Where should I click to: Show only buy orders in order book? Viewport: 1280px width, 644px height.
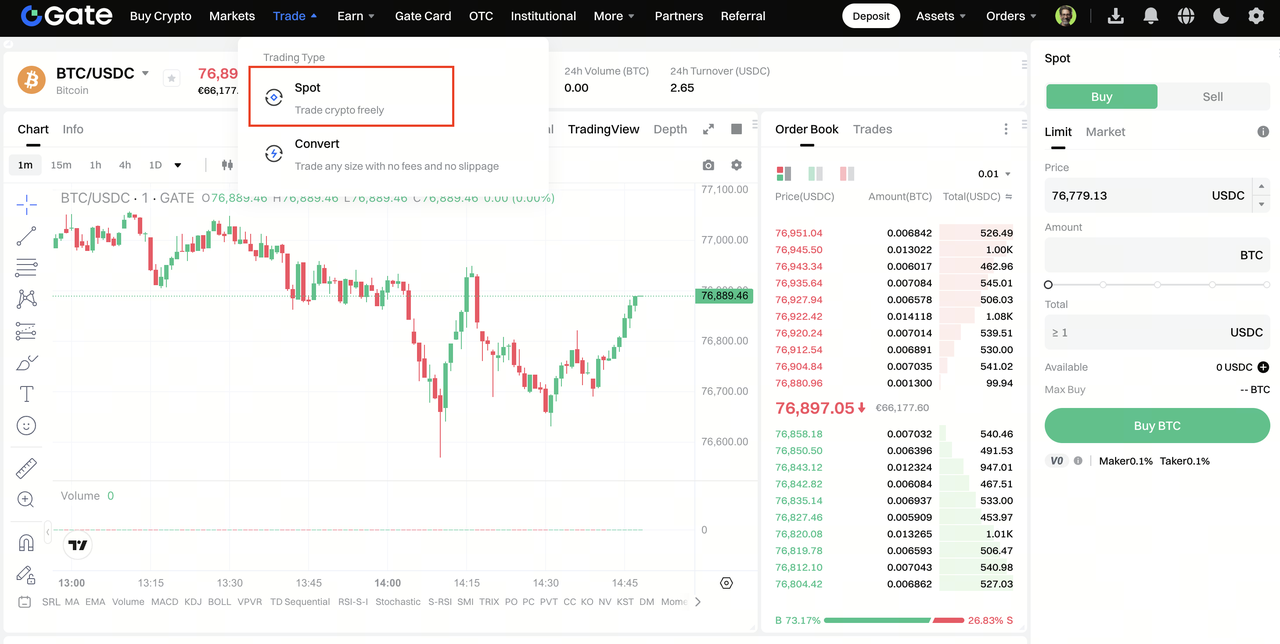(815, 173)
